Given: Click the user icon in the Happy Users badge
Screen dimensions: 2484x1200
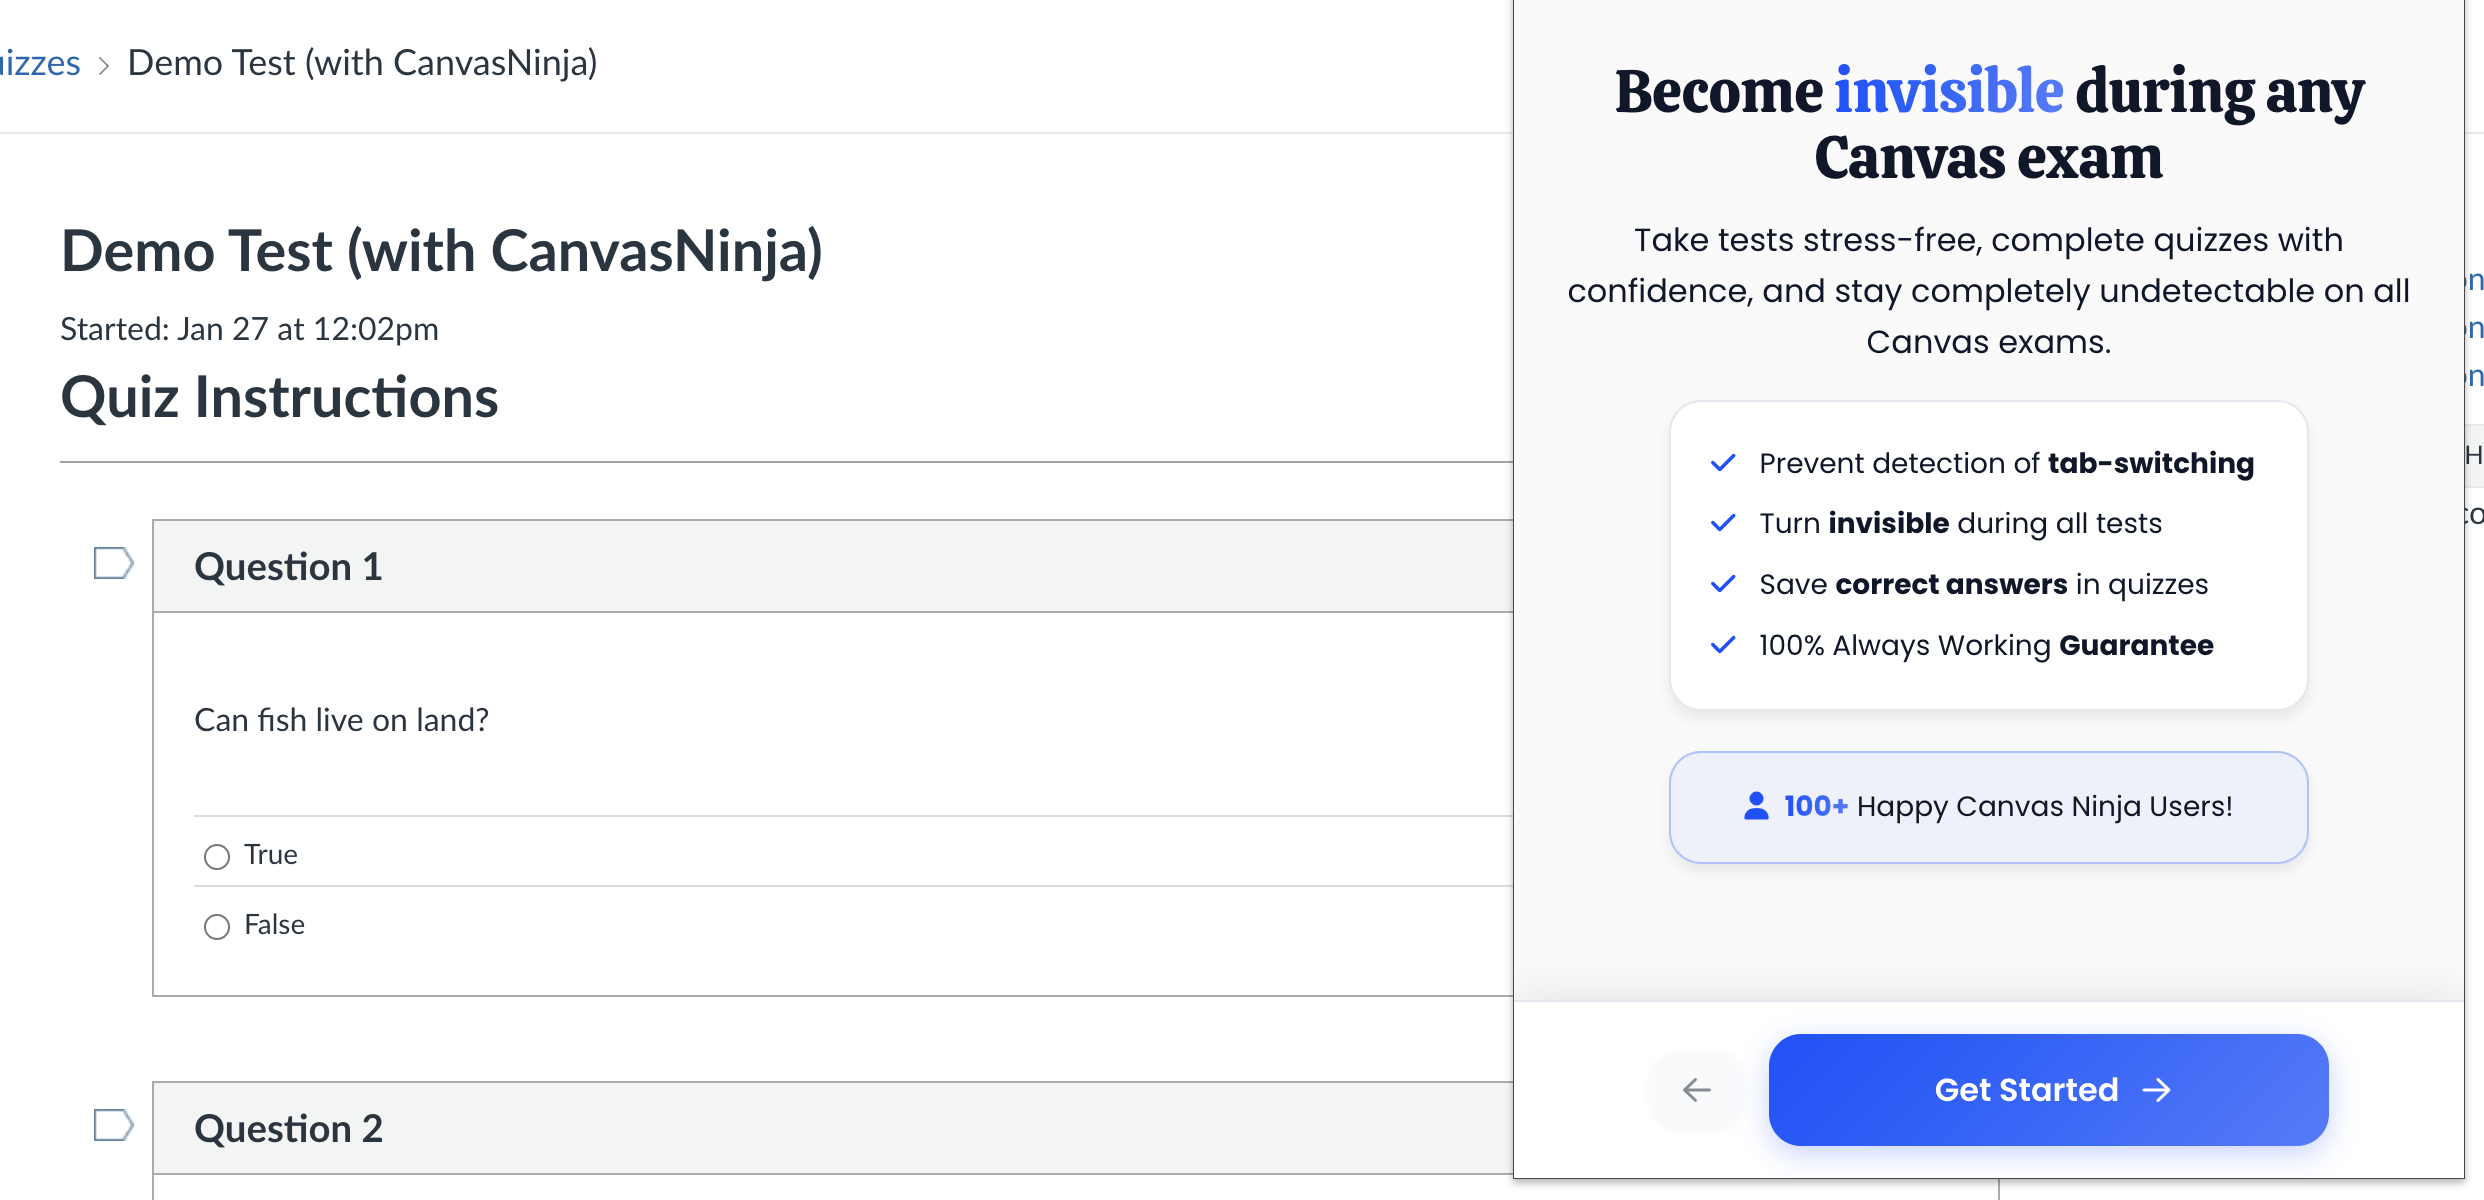Looking at the screenshot, I should (1756, 806).
